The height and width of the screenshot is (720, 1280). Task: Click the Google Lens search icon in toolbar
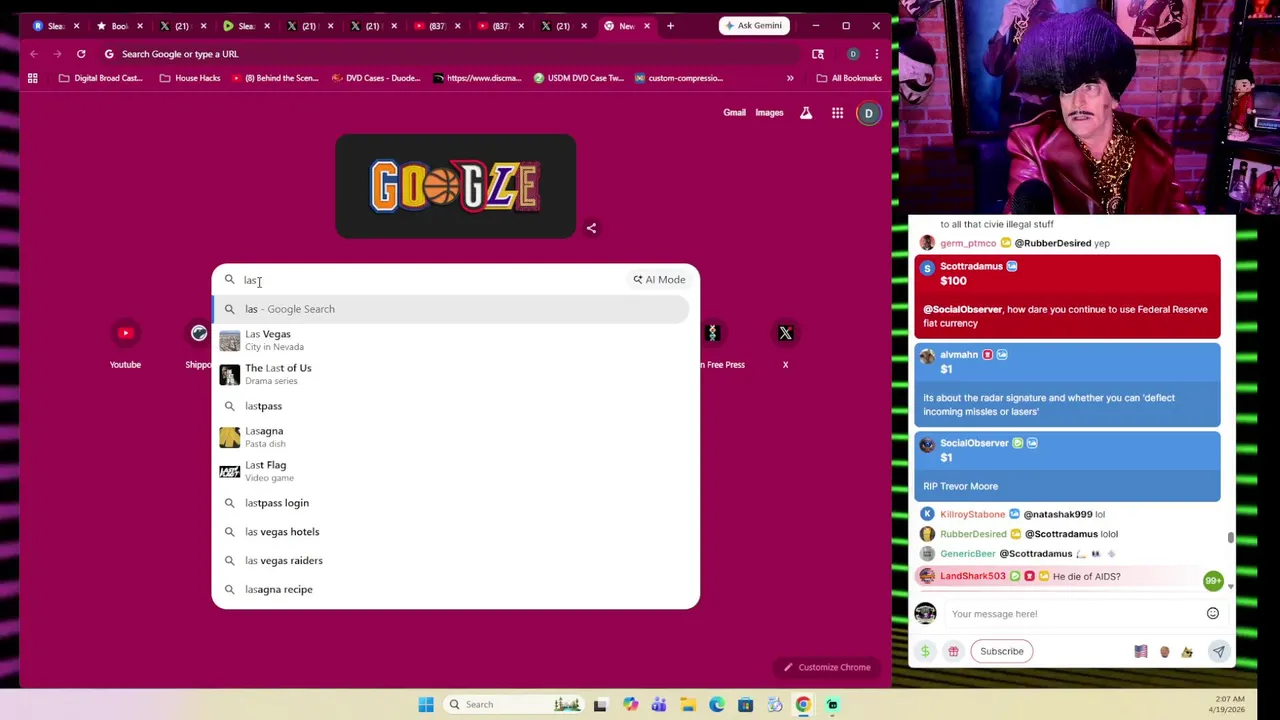818,54
